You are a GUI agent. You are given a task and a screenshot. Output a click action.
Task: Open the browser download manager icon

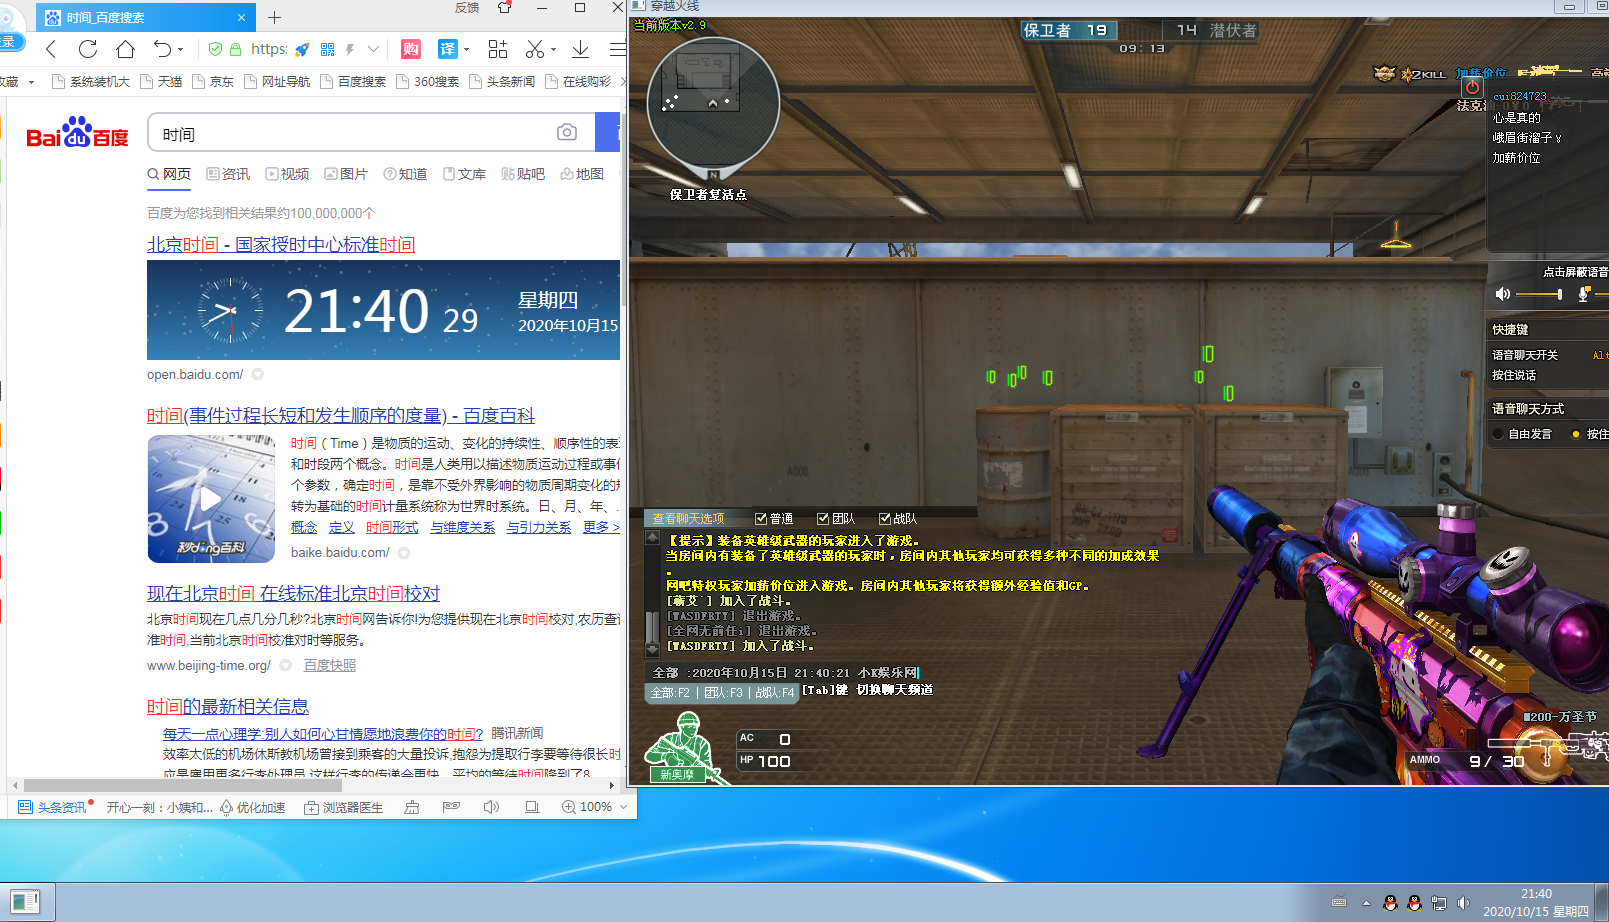pyautogui.click(x=579, y=49)
